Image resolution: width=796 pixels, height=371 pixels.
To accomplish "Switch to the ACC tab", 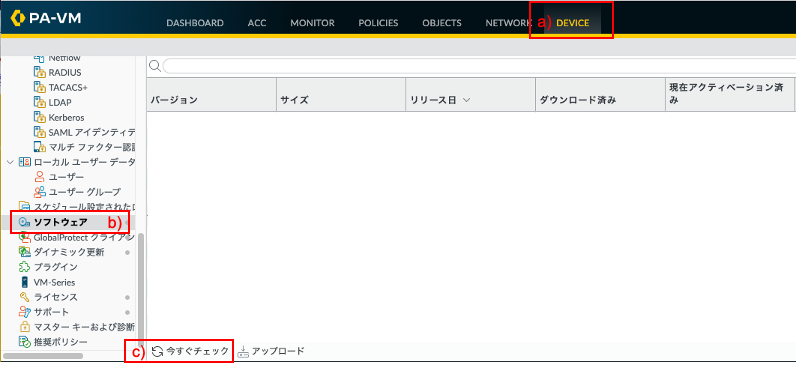I will tap(257, 23).
